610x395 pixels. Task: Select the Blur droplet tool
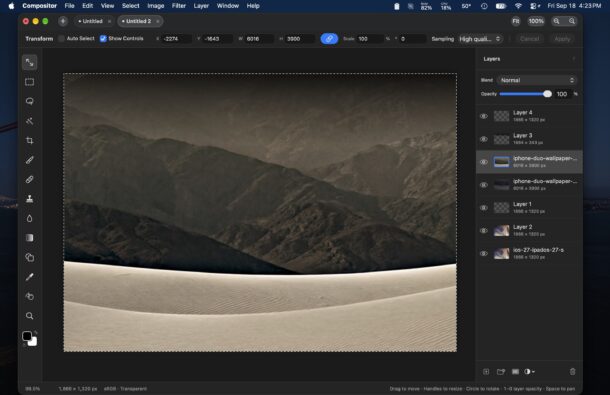30,218
